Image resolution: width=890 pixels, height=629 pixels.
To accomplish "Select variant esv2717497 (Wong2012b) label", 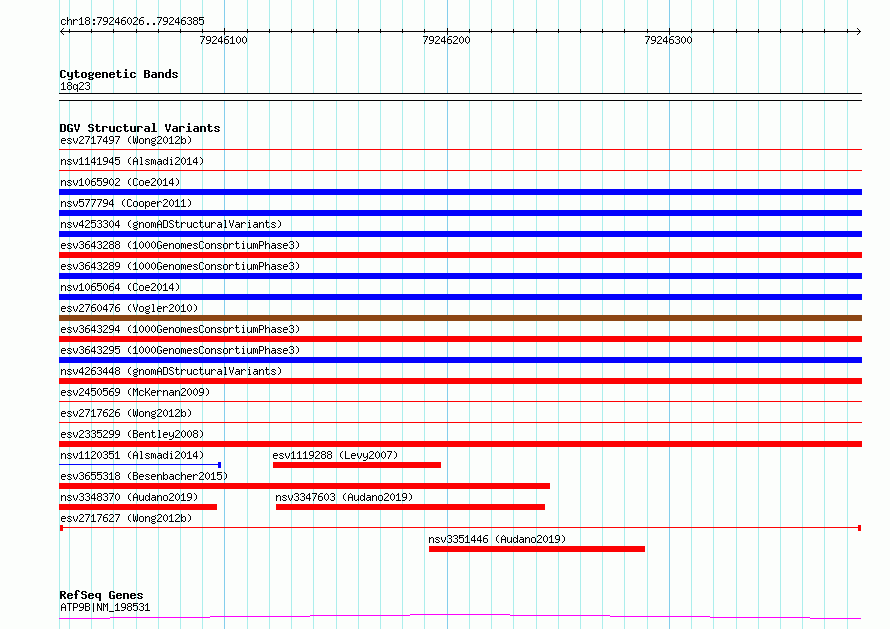I will pyautogui.click(x=126, y=140).
